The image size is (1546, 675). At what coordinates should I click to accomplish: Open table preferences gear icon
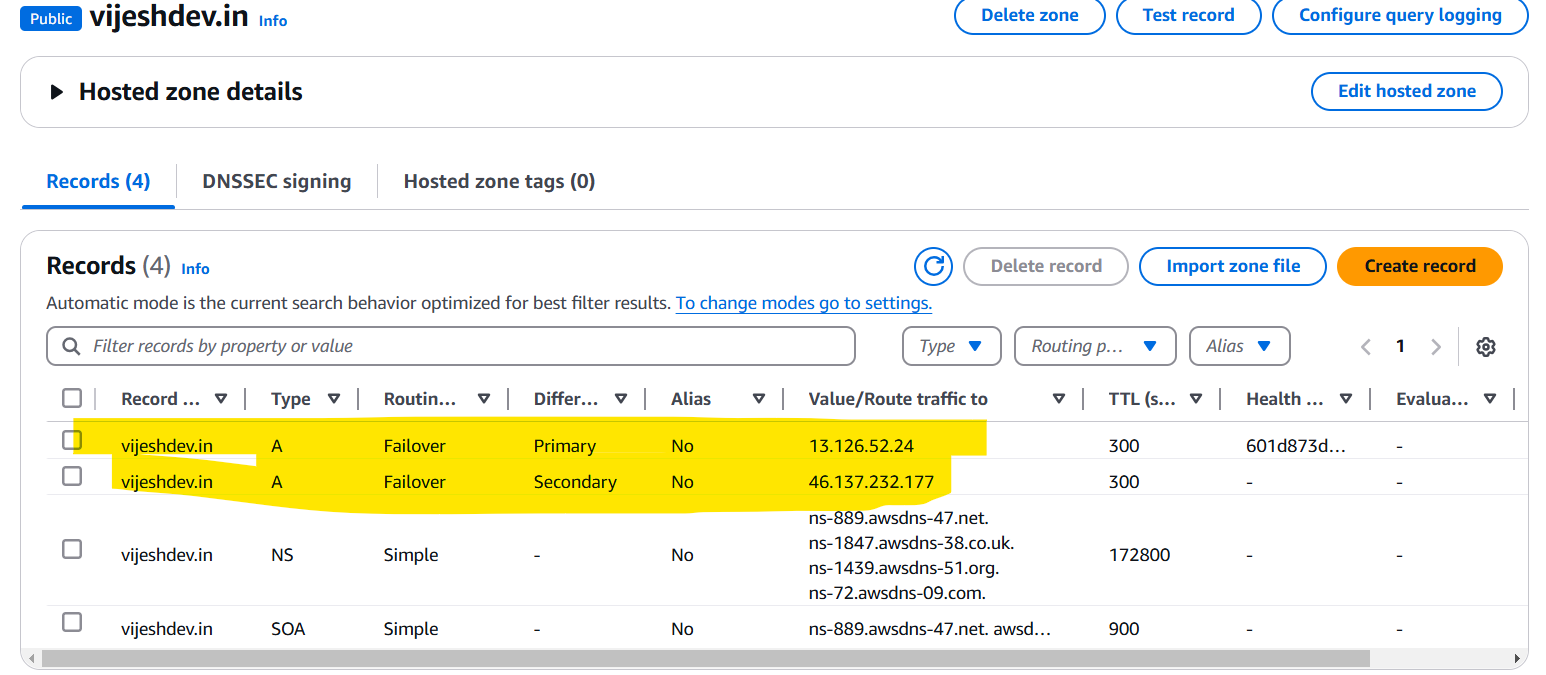[x=1486, y=347]
